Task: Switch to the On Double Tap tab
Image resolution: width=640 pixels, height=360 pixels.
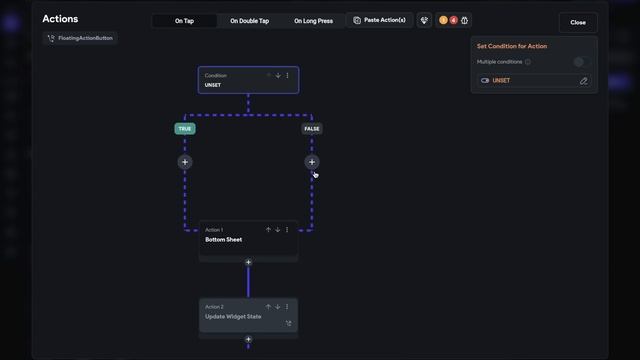Action: pos(249,21)
